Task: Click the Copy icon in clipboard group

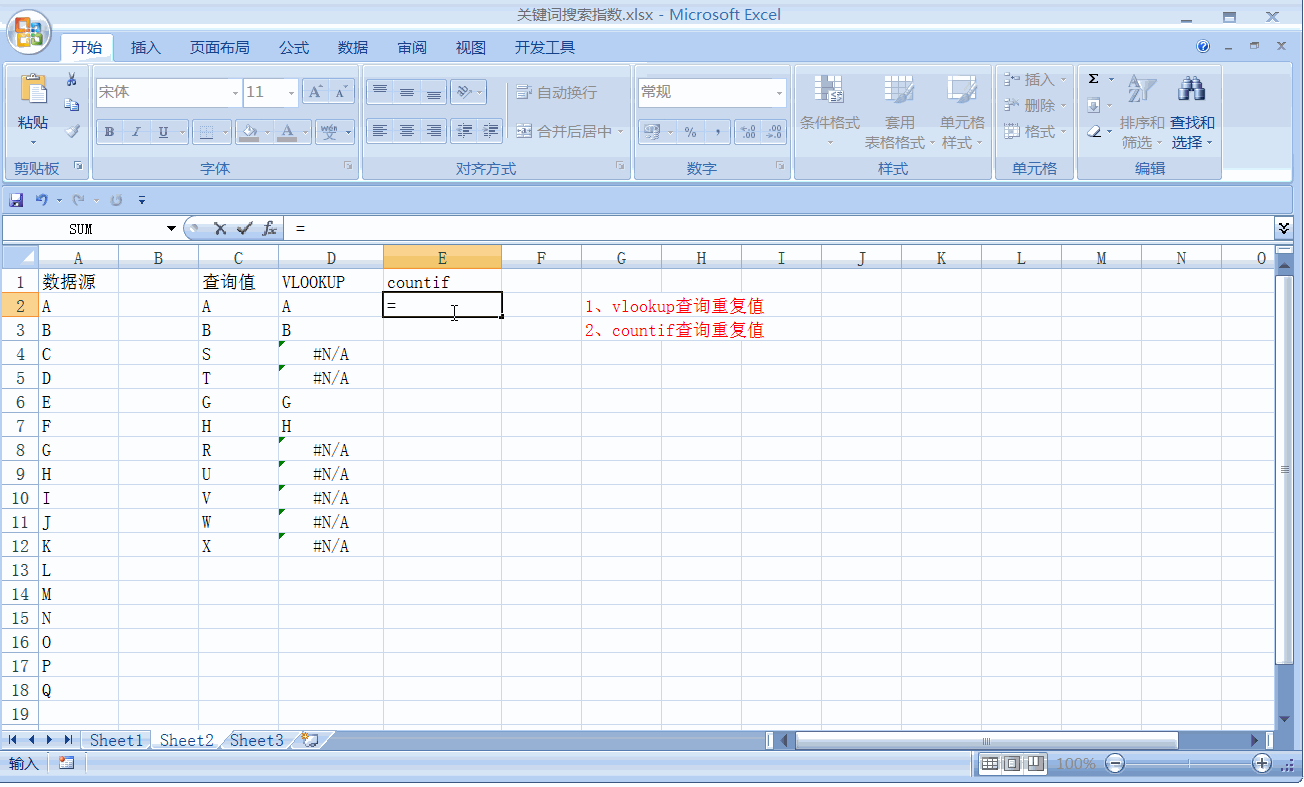Action: click(72, 105)
